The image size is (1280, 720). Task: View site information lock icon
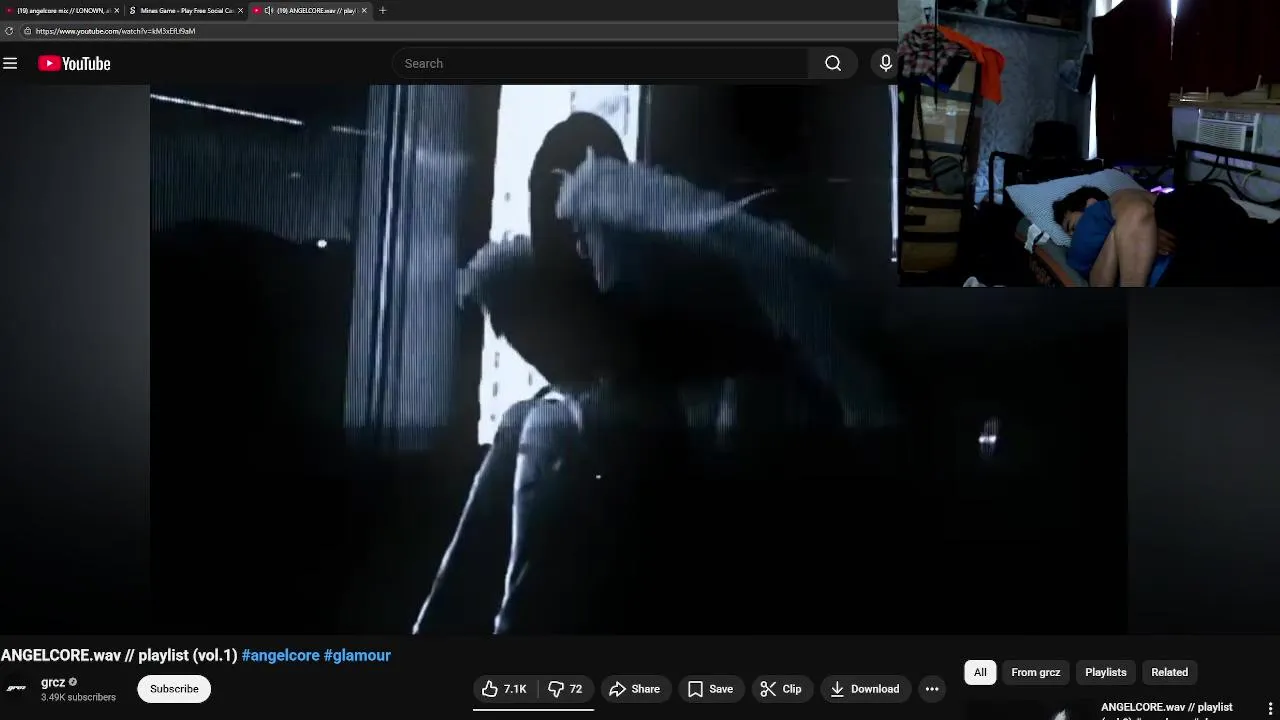click(x=27, y=31)
